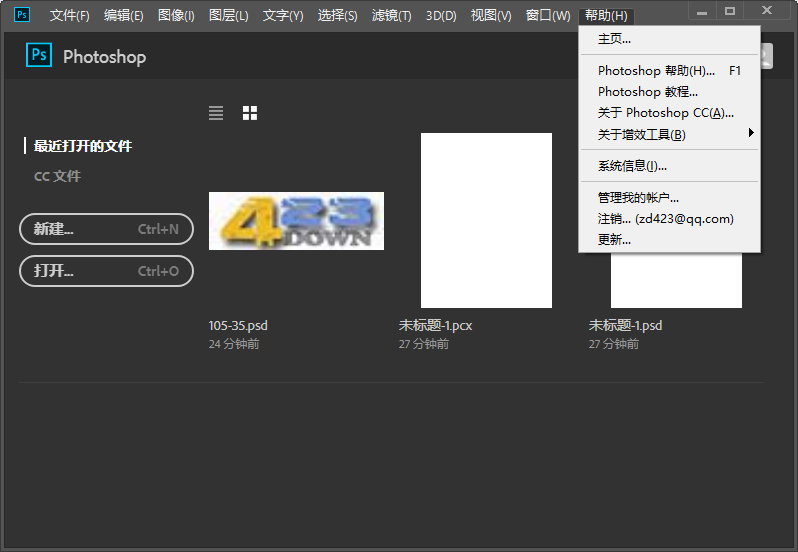Minimize the Photoshop window
This screenshot has width=798, height=552.
pyautogui.click(x=702, y=12)
